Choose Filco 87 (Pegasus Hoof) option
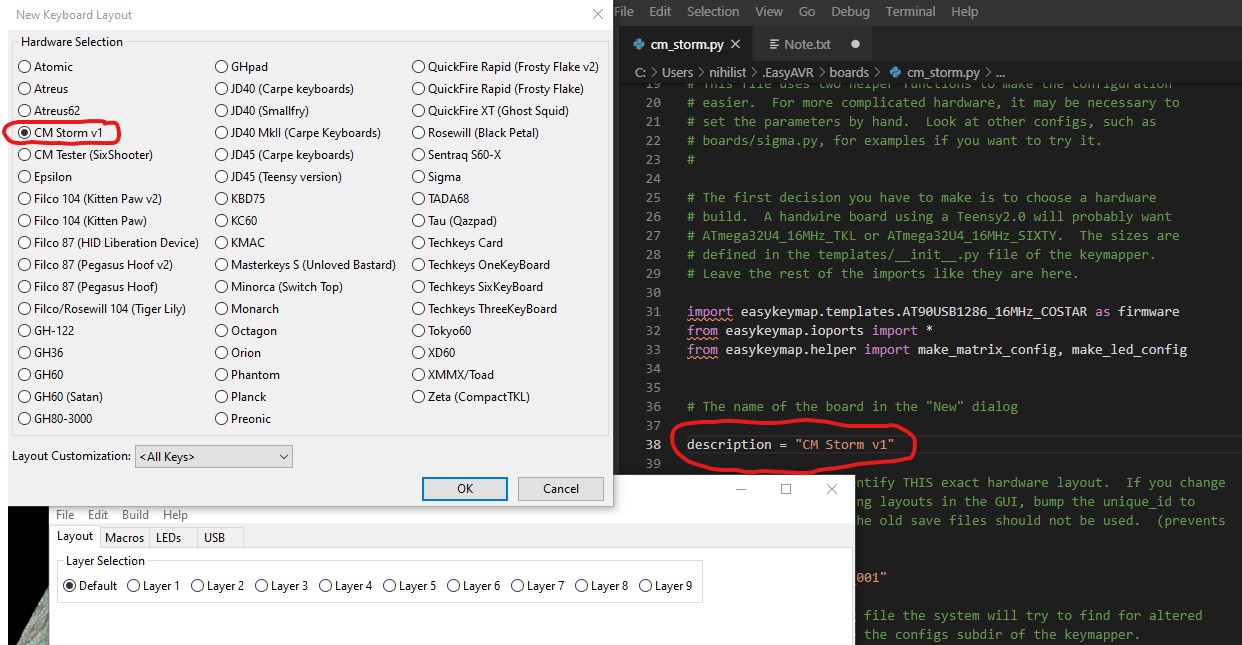The image size is (1242, 645). coord(87,287)
